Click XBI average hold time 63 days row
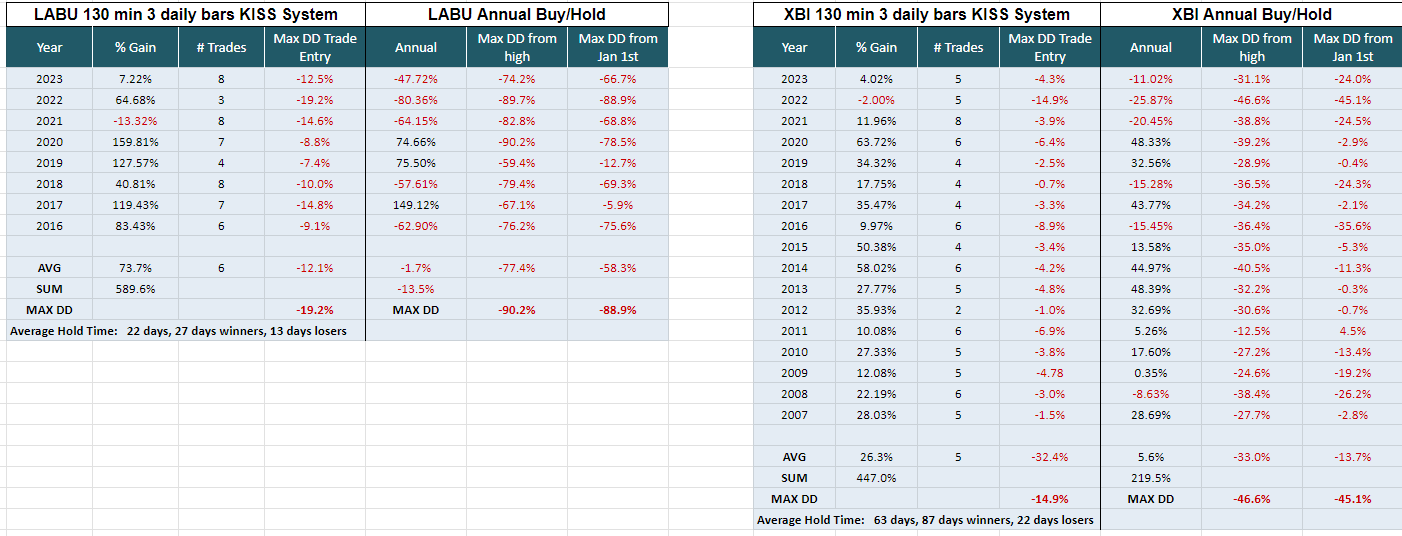 point(925,520)
